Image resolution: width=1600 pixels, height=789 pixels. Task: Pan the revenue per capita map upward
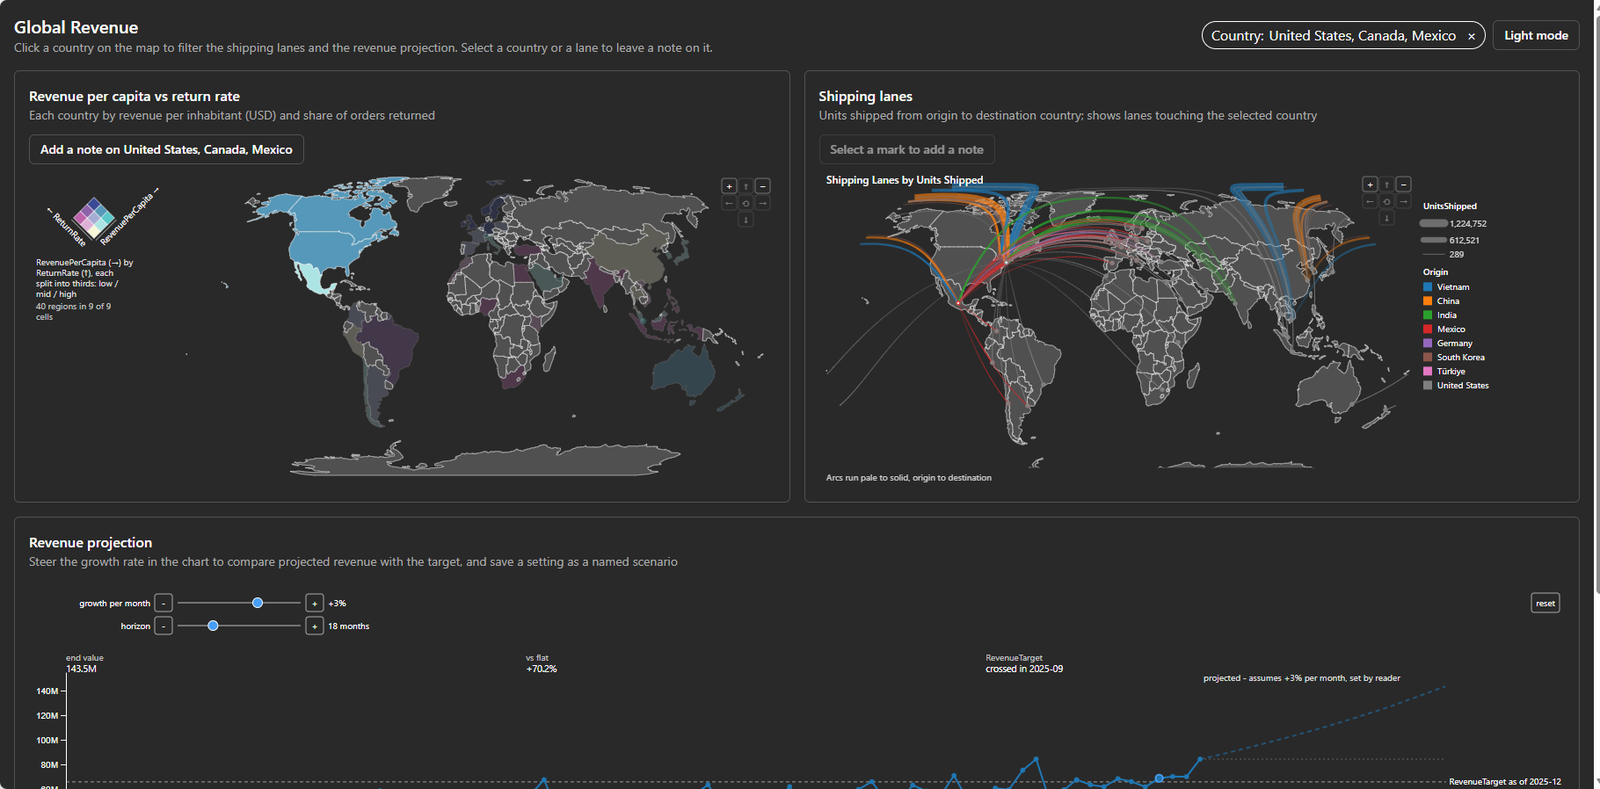tap(746, 186)
